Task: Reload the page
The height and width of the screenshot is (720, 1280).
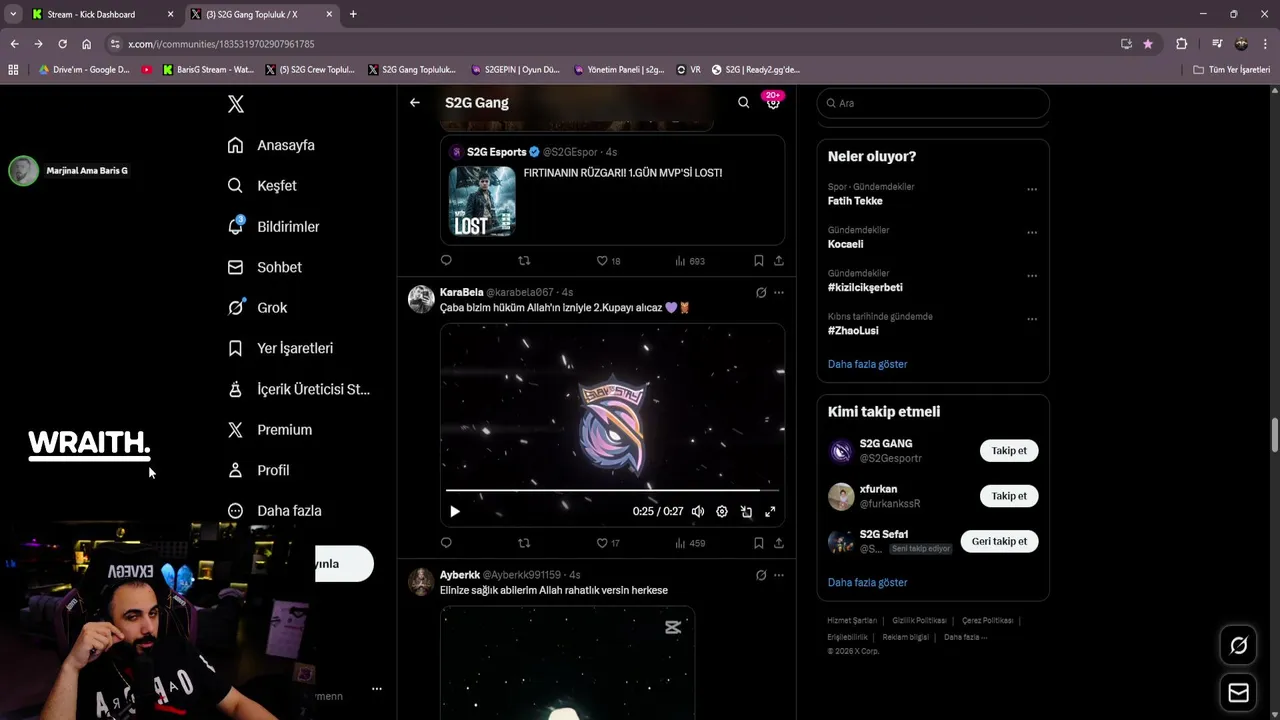Action: click(62, 44)
